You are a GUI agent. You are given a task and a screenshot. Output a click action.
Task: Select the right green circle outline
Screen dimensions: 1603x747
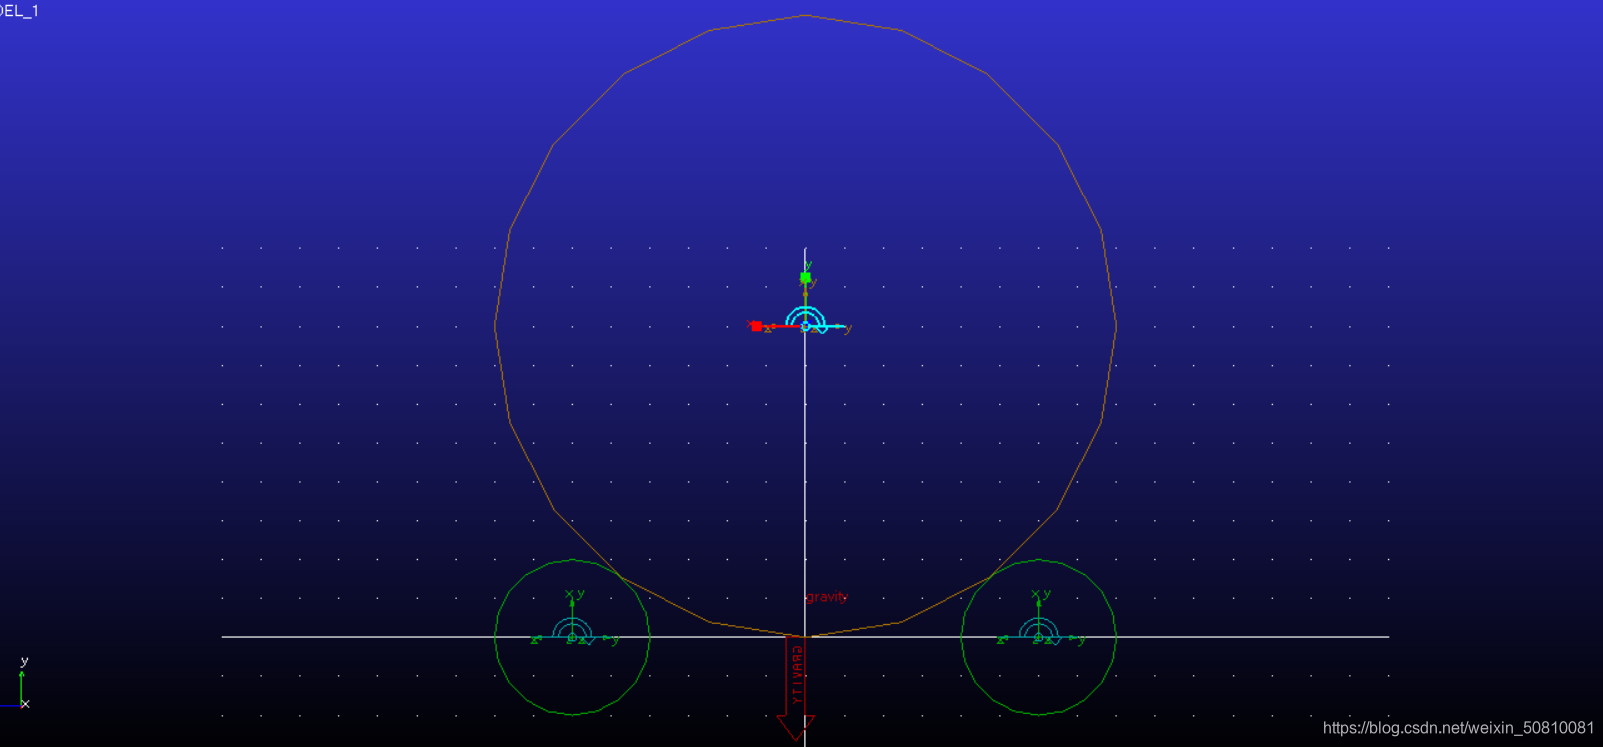tap(1115, 637)
